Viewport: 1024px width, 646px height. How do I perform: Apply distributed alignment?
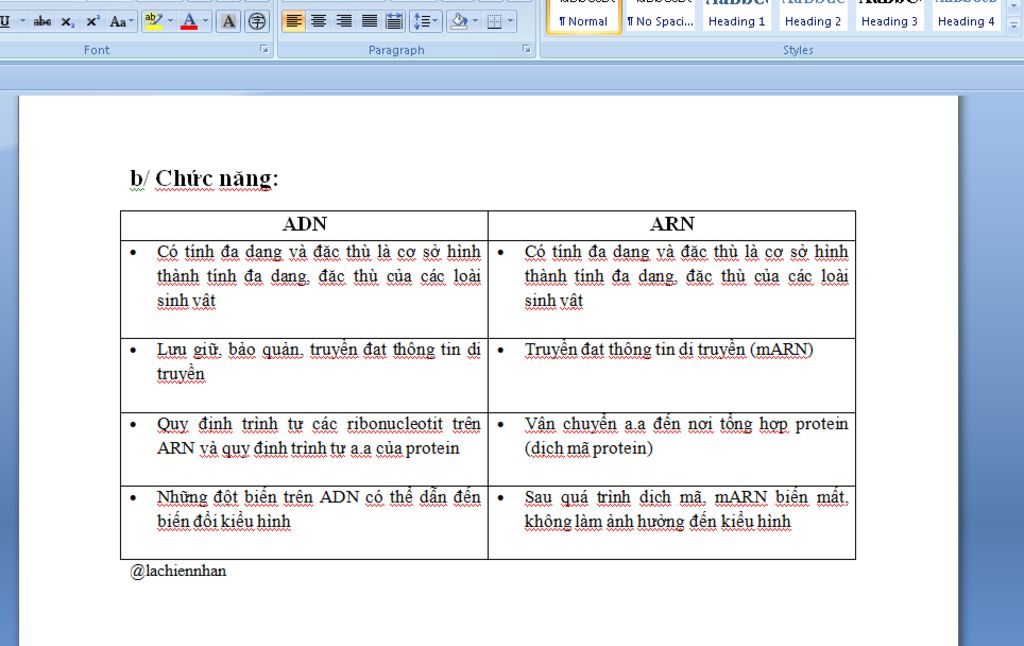(394, 22)
